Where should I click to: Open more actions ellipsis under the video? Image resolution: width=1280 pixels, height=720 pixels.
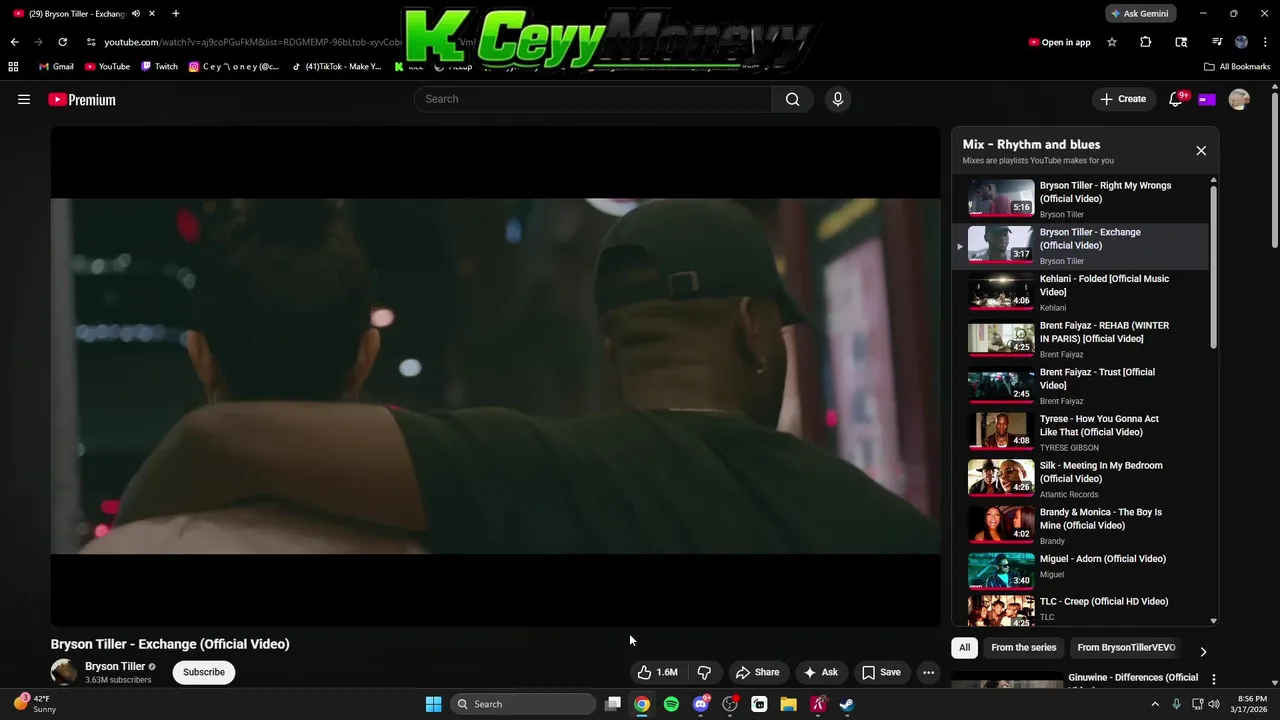[x=928, y=672]
